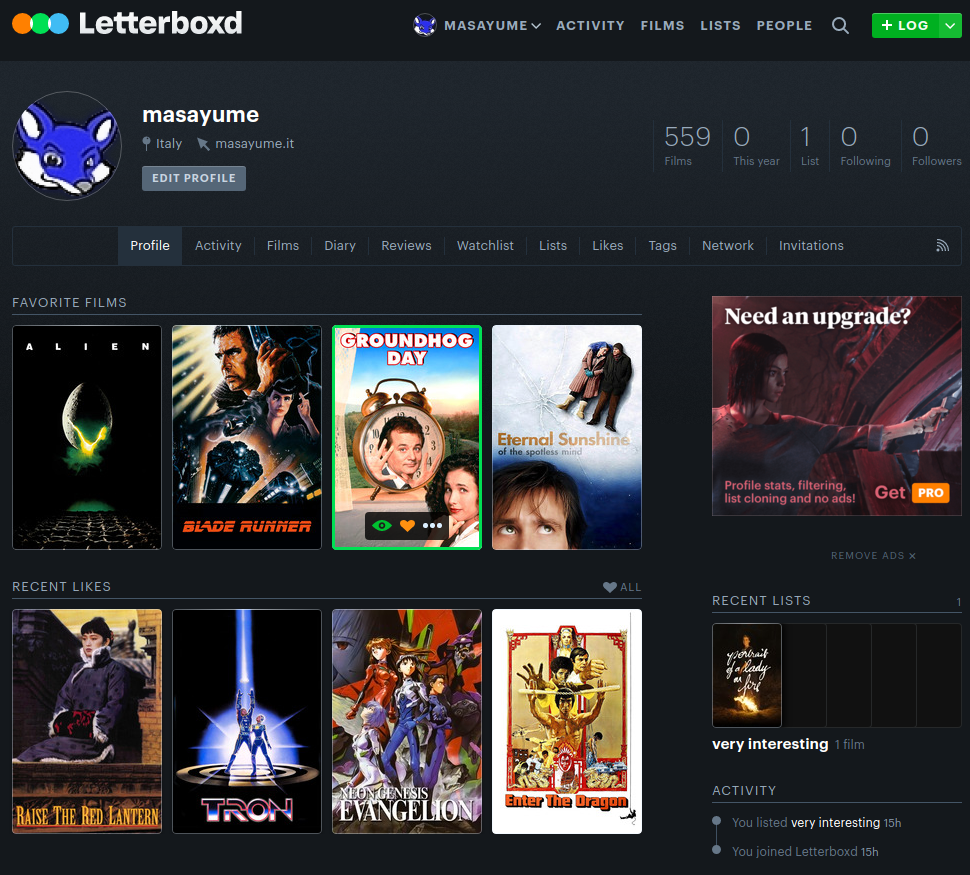The width and height of the screenshot is (970, 875).
Task: Open Portrait of a Lady on Fire thumbnail
Action: point(747,675)
